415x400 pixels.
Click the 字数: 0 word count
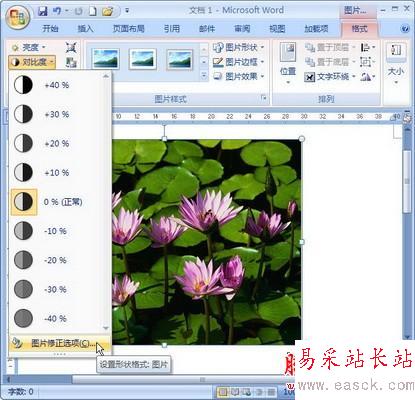(21, 391)
